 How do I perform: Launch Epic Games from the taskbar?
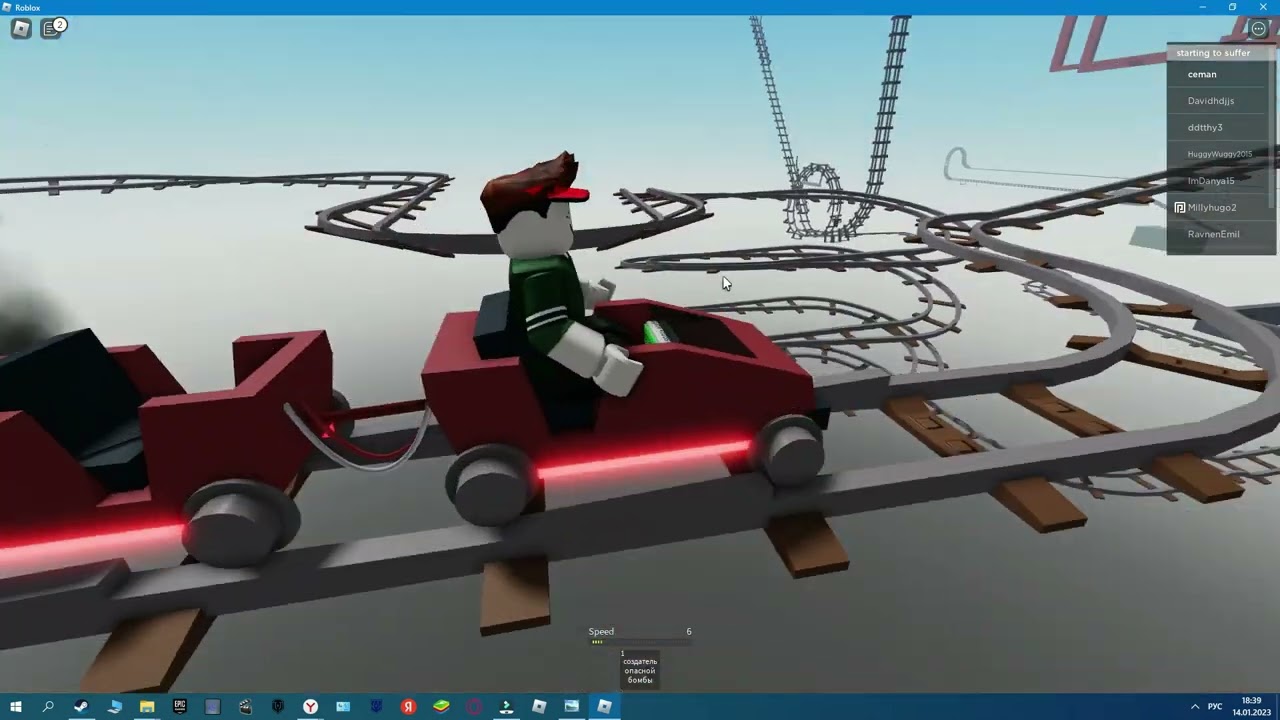pyautogui.click(x=180, y=706)
